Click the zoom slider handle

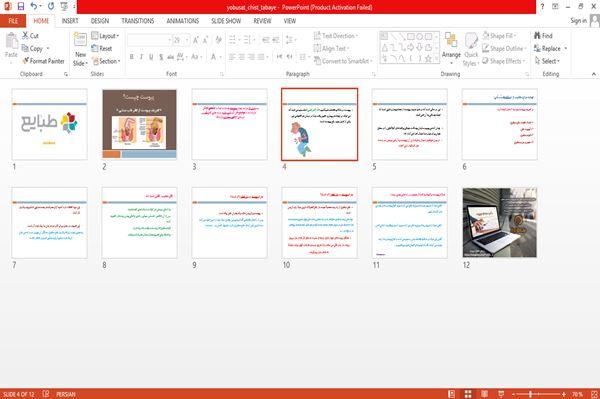(530, 394)
